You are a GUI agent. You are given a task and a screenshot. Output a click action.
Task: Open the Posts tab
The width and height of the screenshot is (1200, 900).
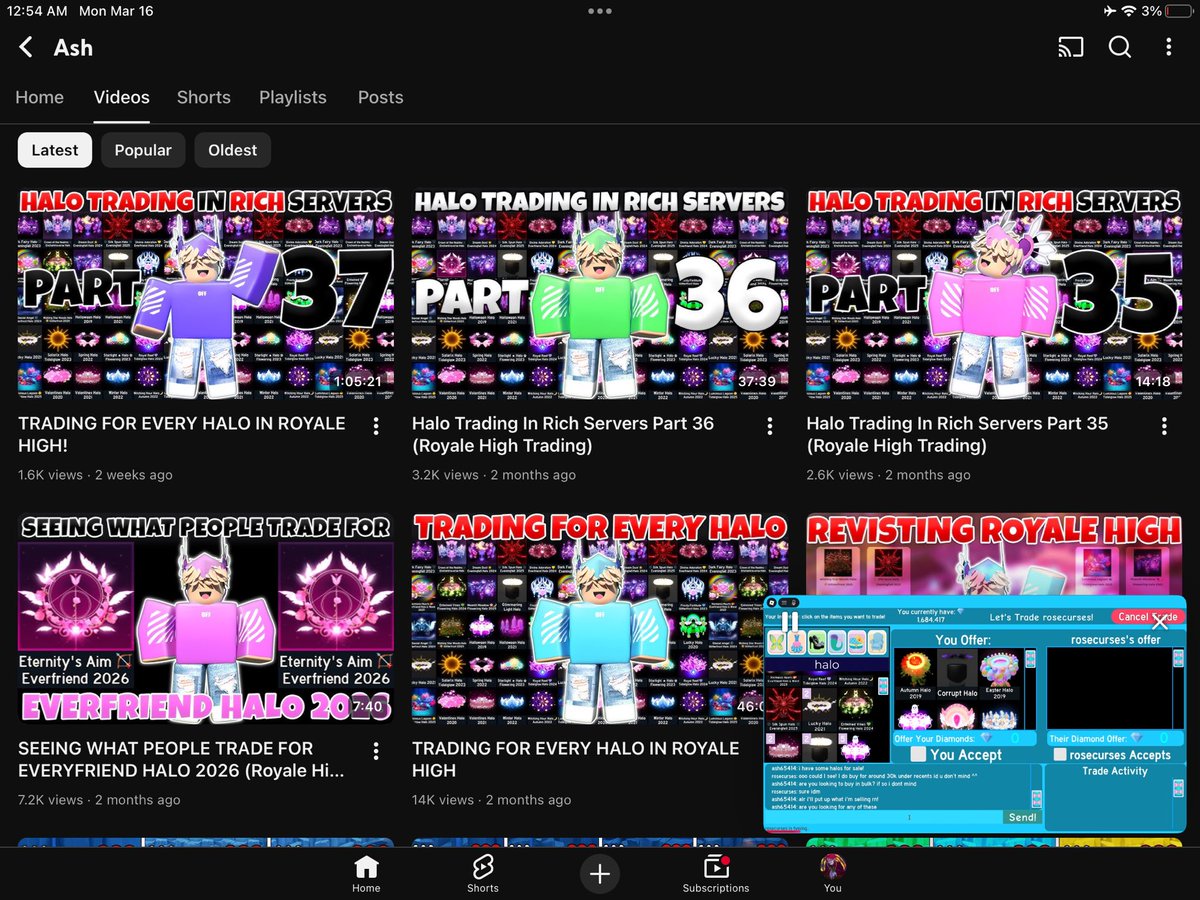pos(381,97)
